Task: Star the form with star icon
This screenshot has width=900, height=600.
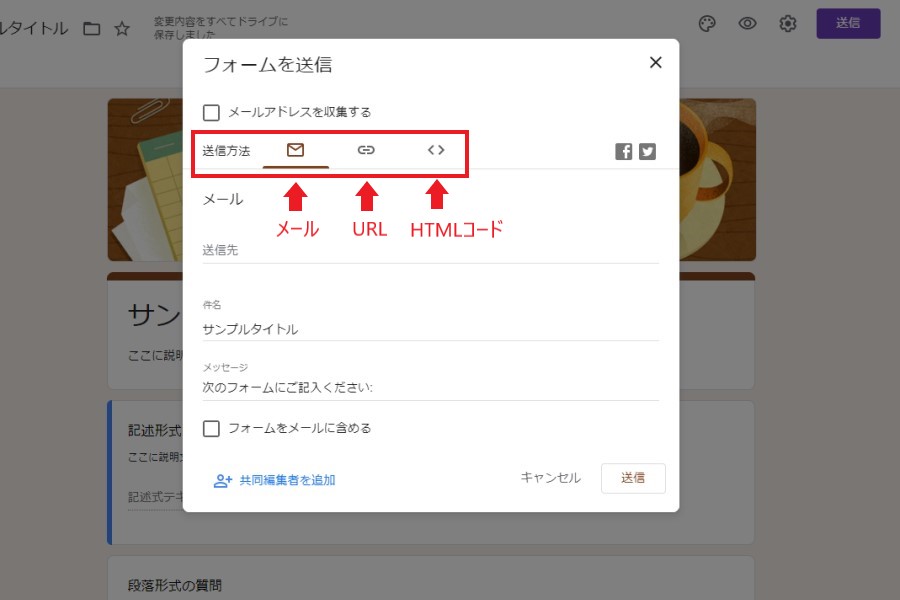Action: tap(122, 29)
